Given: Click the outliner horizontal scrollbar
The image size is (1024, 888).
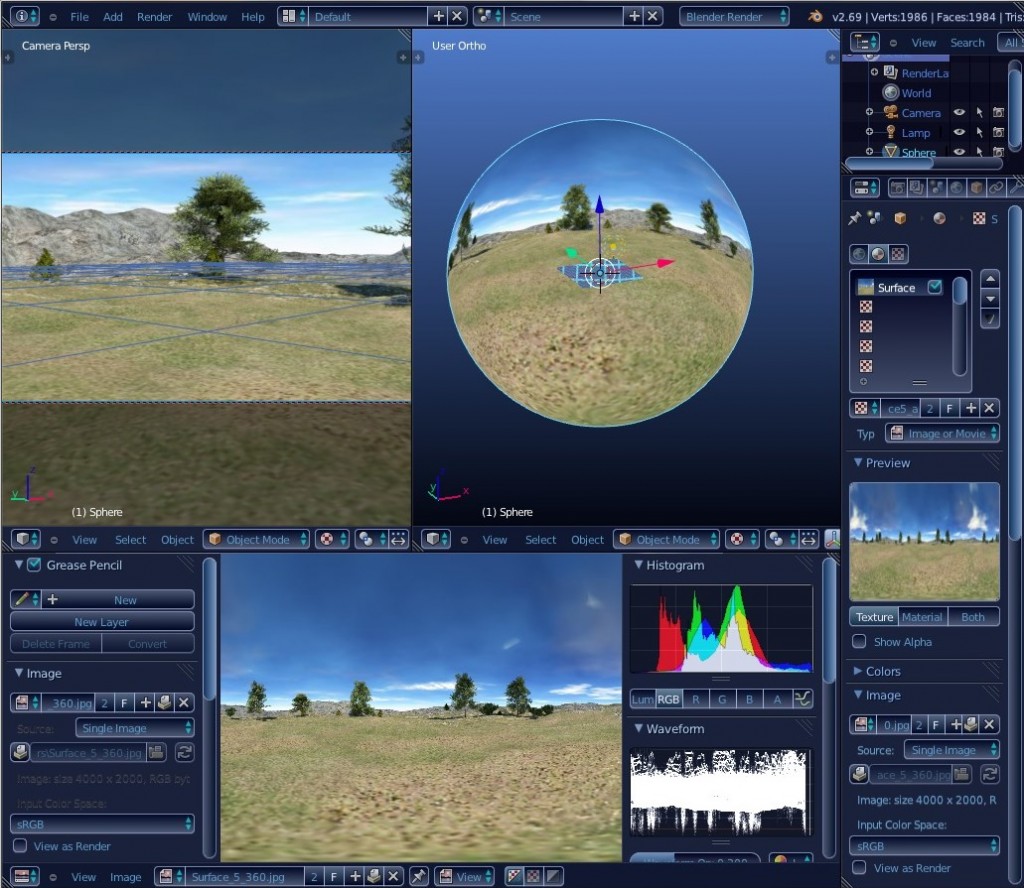Looking at the screenshot, I should (x=890, y=162).
